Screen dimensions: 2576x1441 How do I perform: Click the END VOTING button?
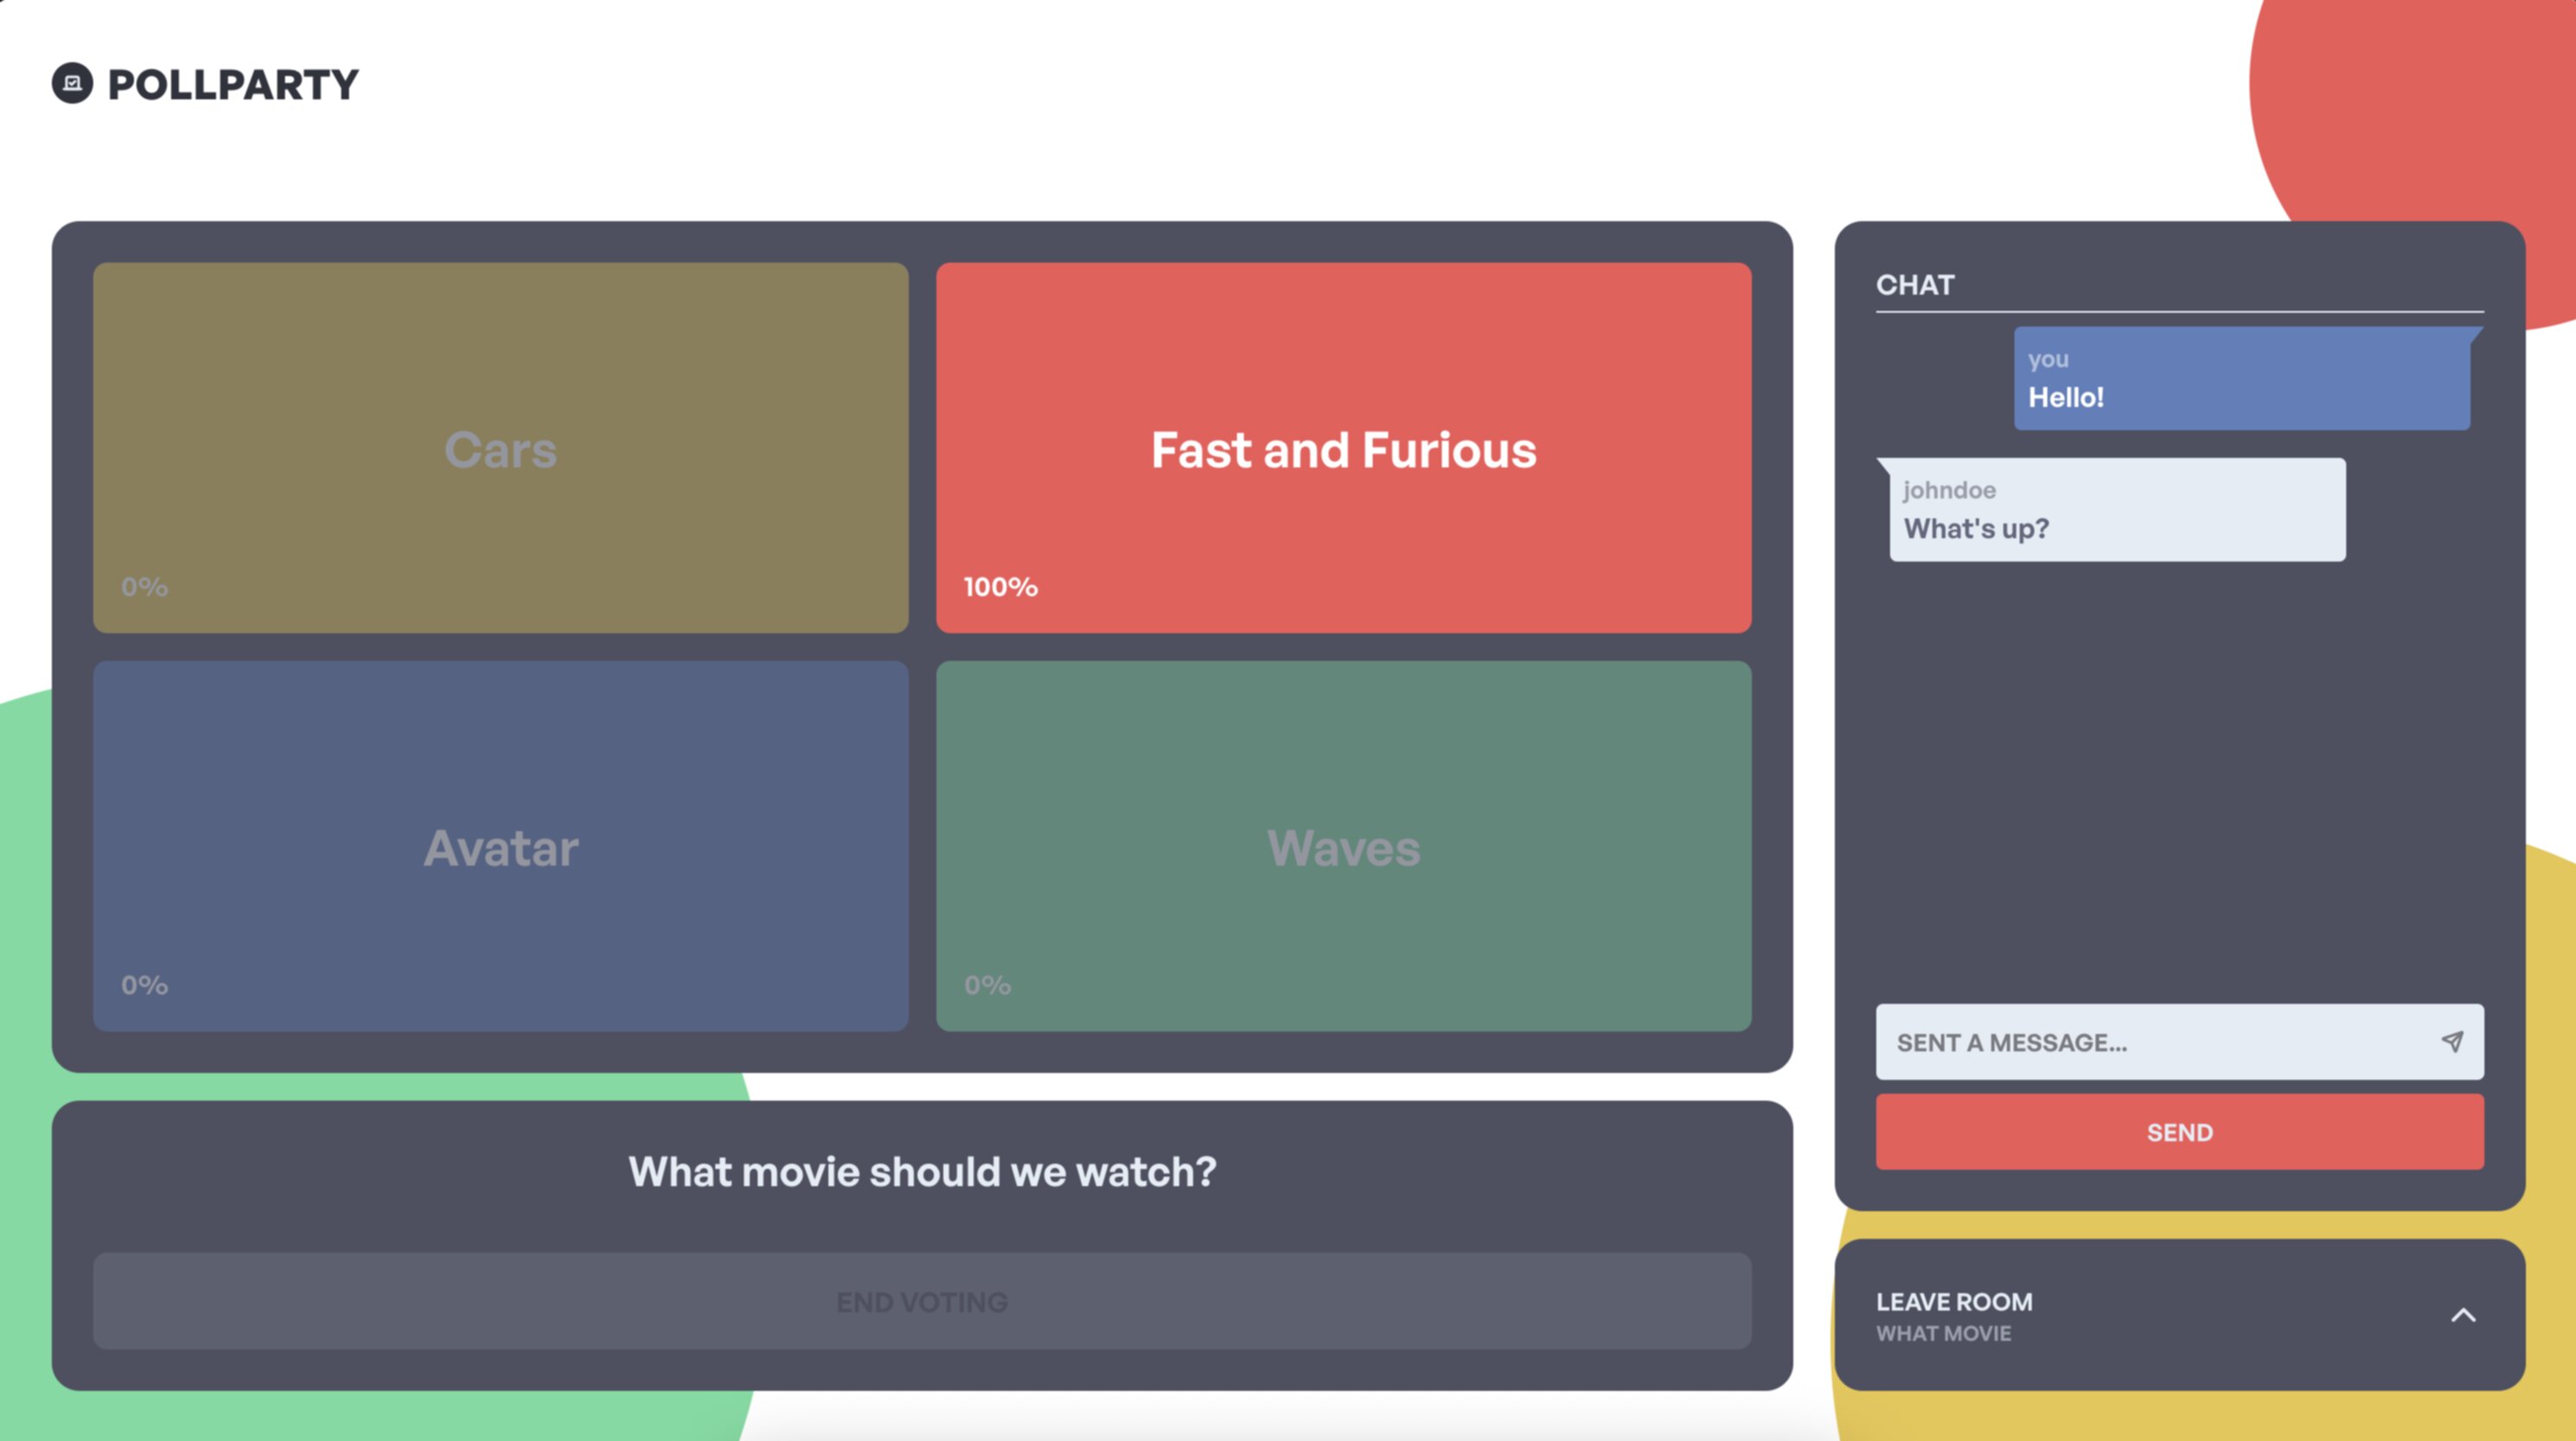pos(921,1301)
